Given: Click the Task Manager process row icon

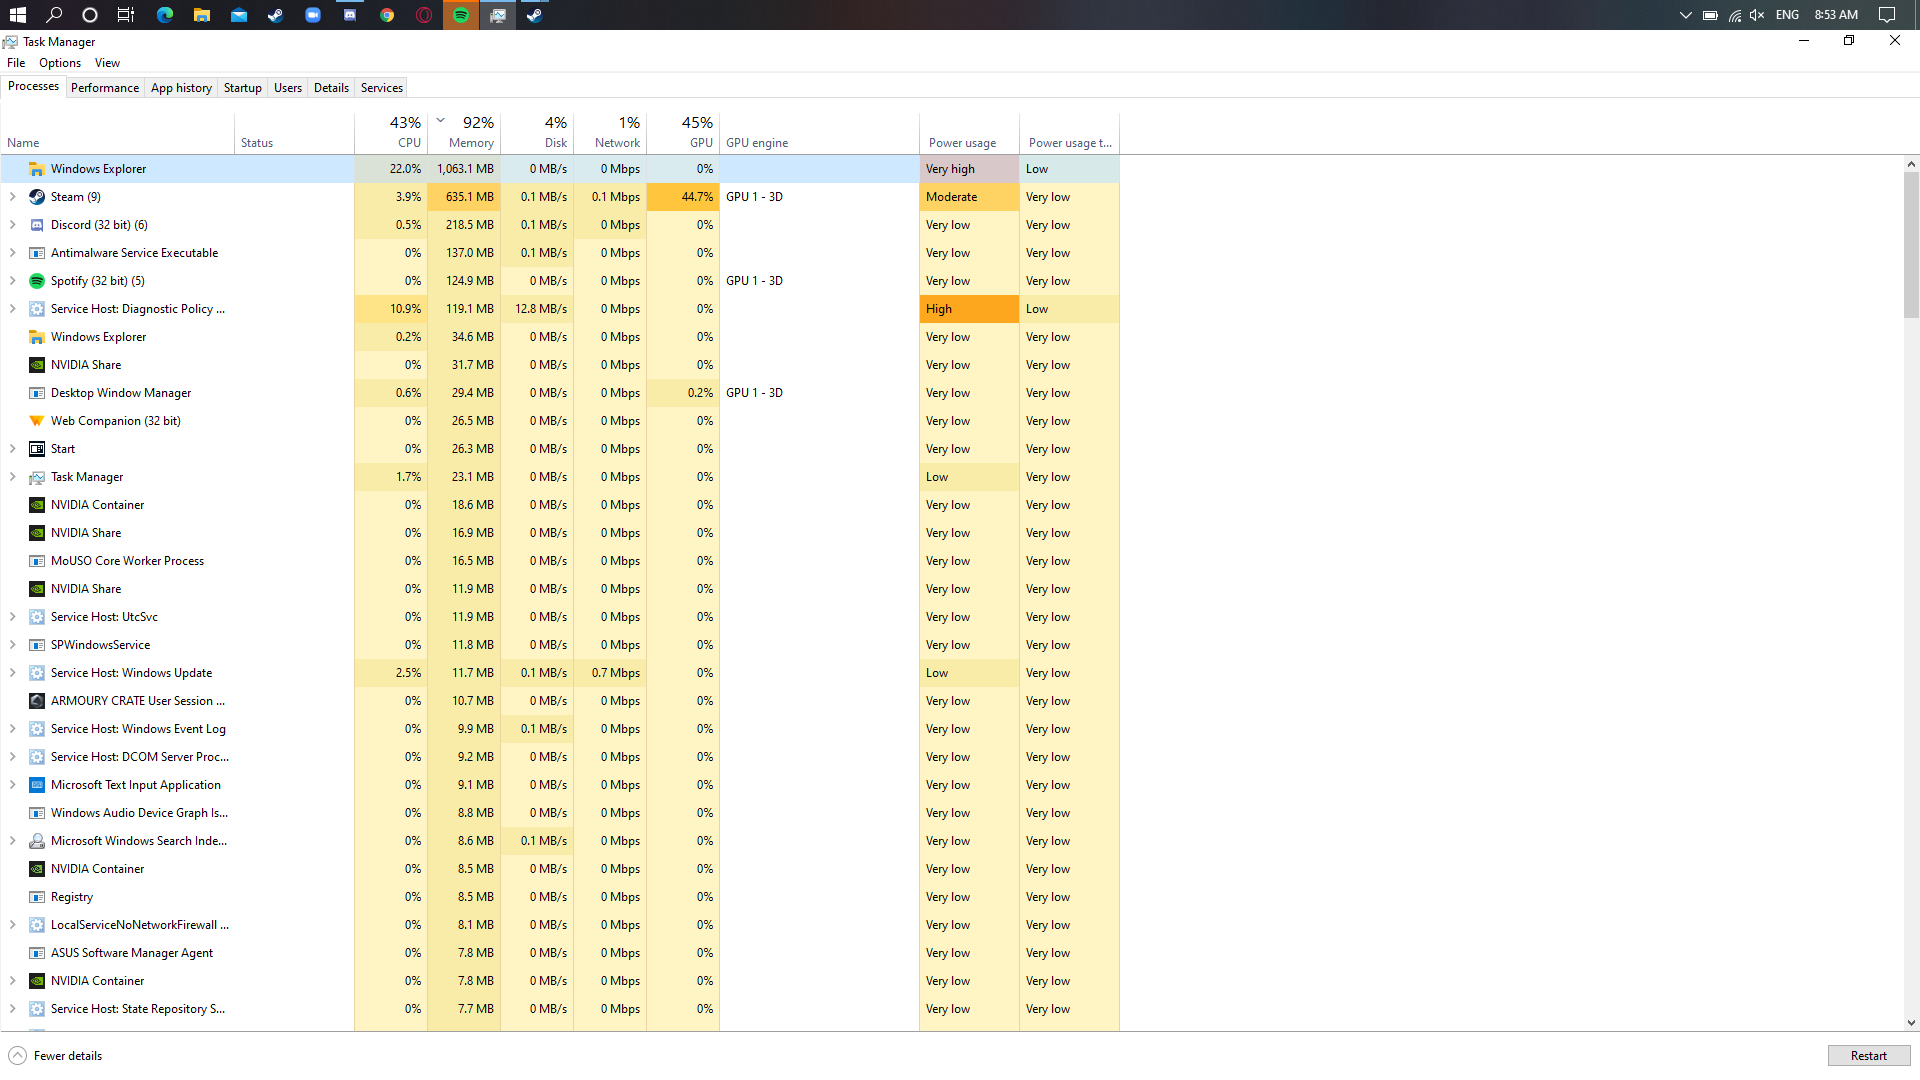Looking at the screenshot, I should tap(37, 477).
